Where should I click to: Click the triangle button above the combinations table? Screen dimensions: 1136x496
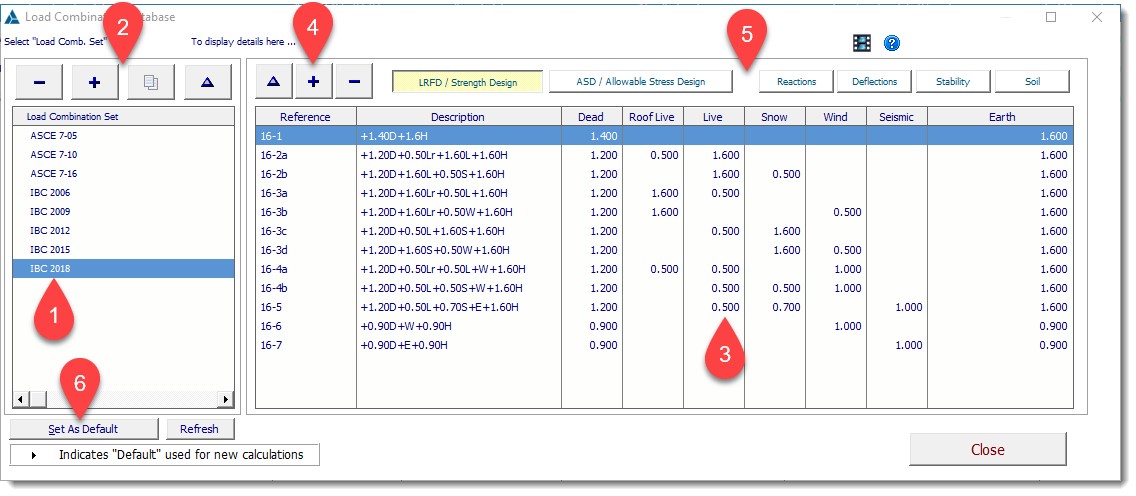[274, 82]
